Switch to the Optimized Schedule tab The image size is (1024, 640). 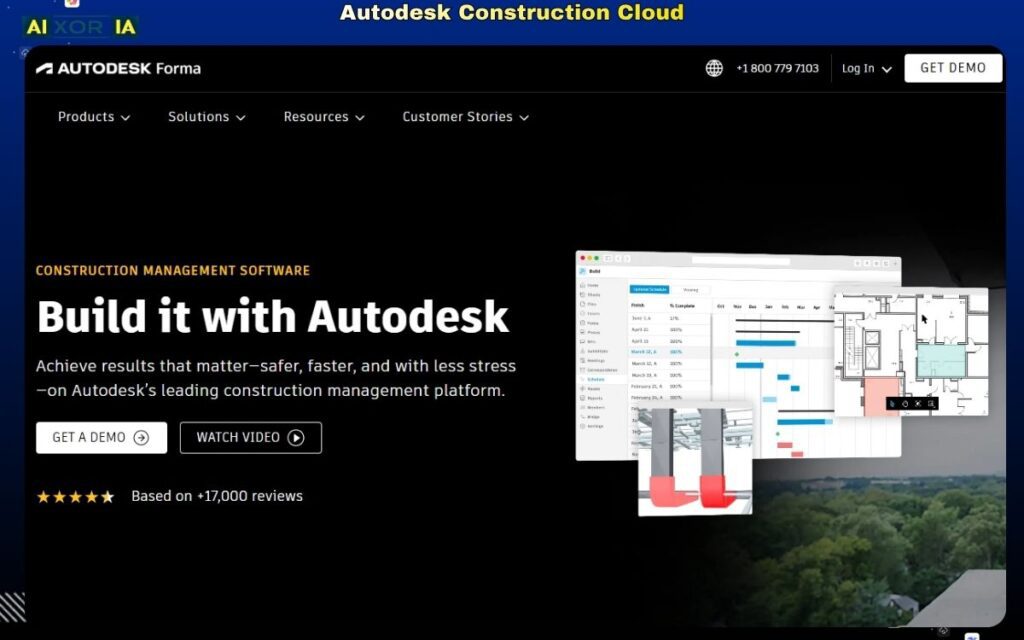click(x=649, y=289)
